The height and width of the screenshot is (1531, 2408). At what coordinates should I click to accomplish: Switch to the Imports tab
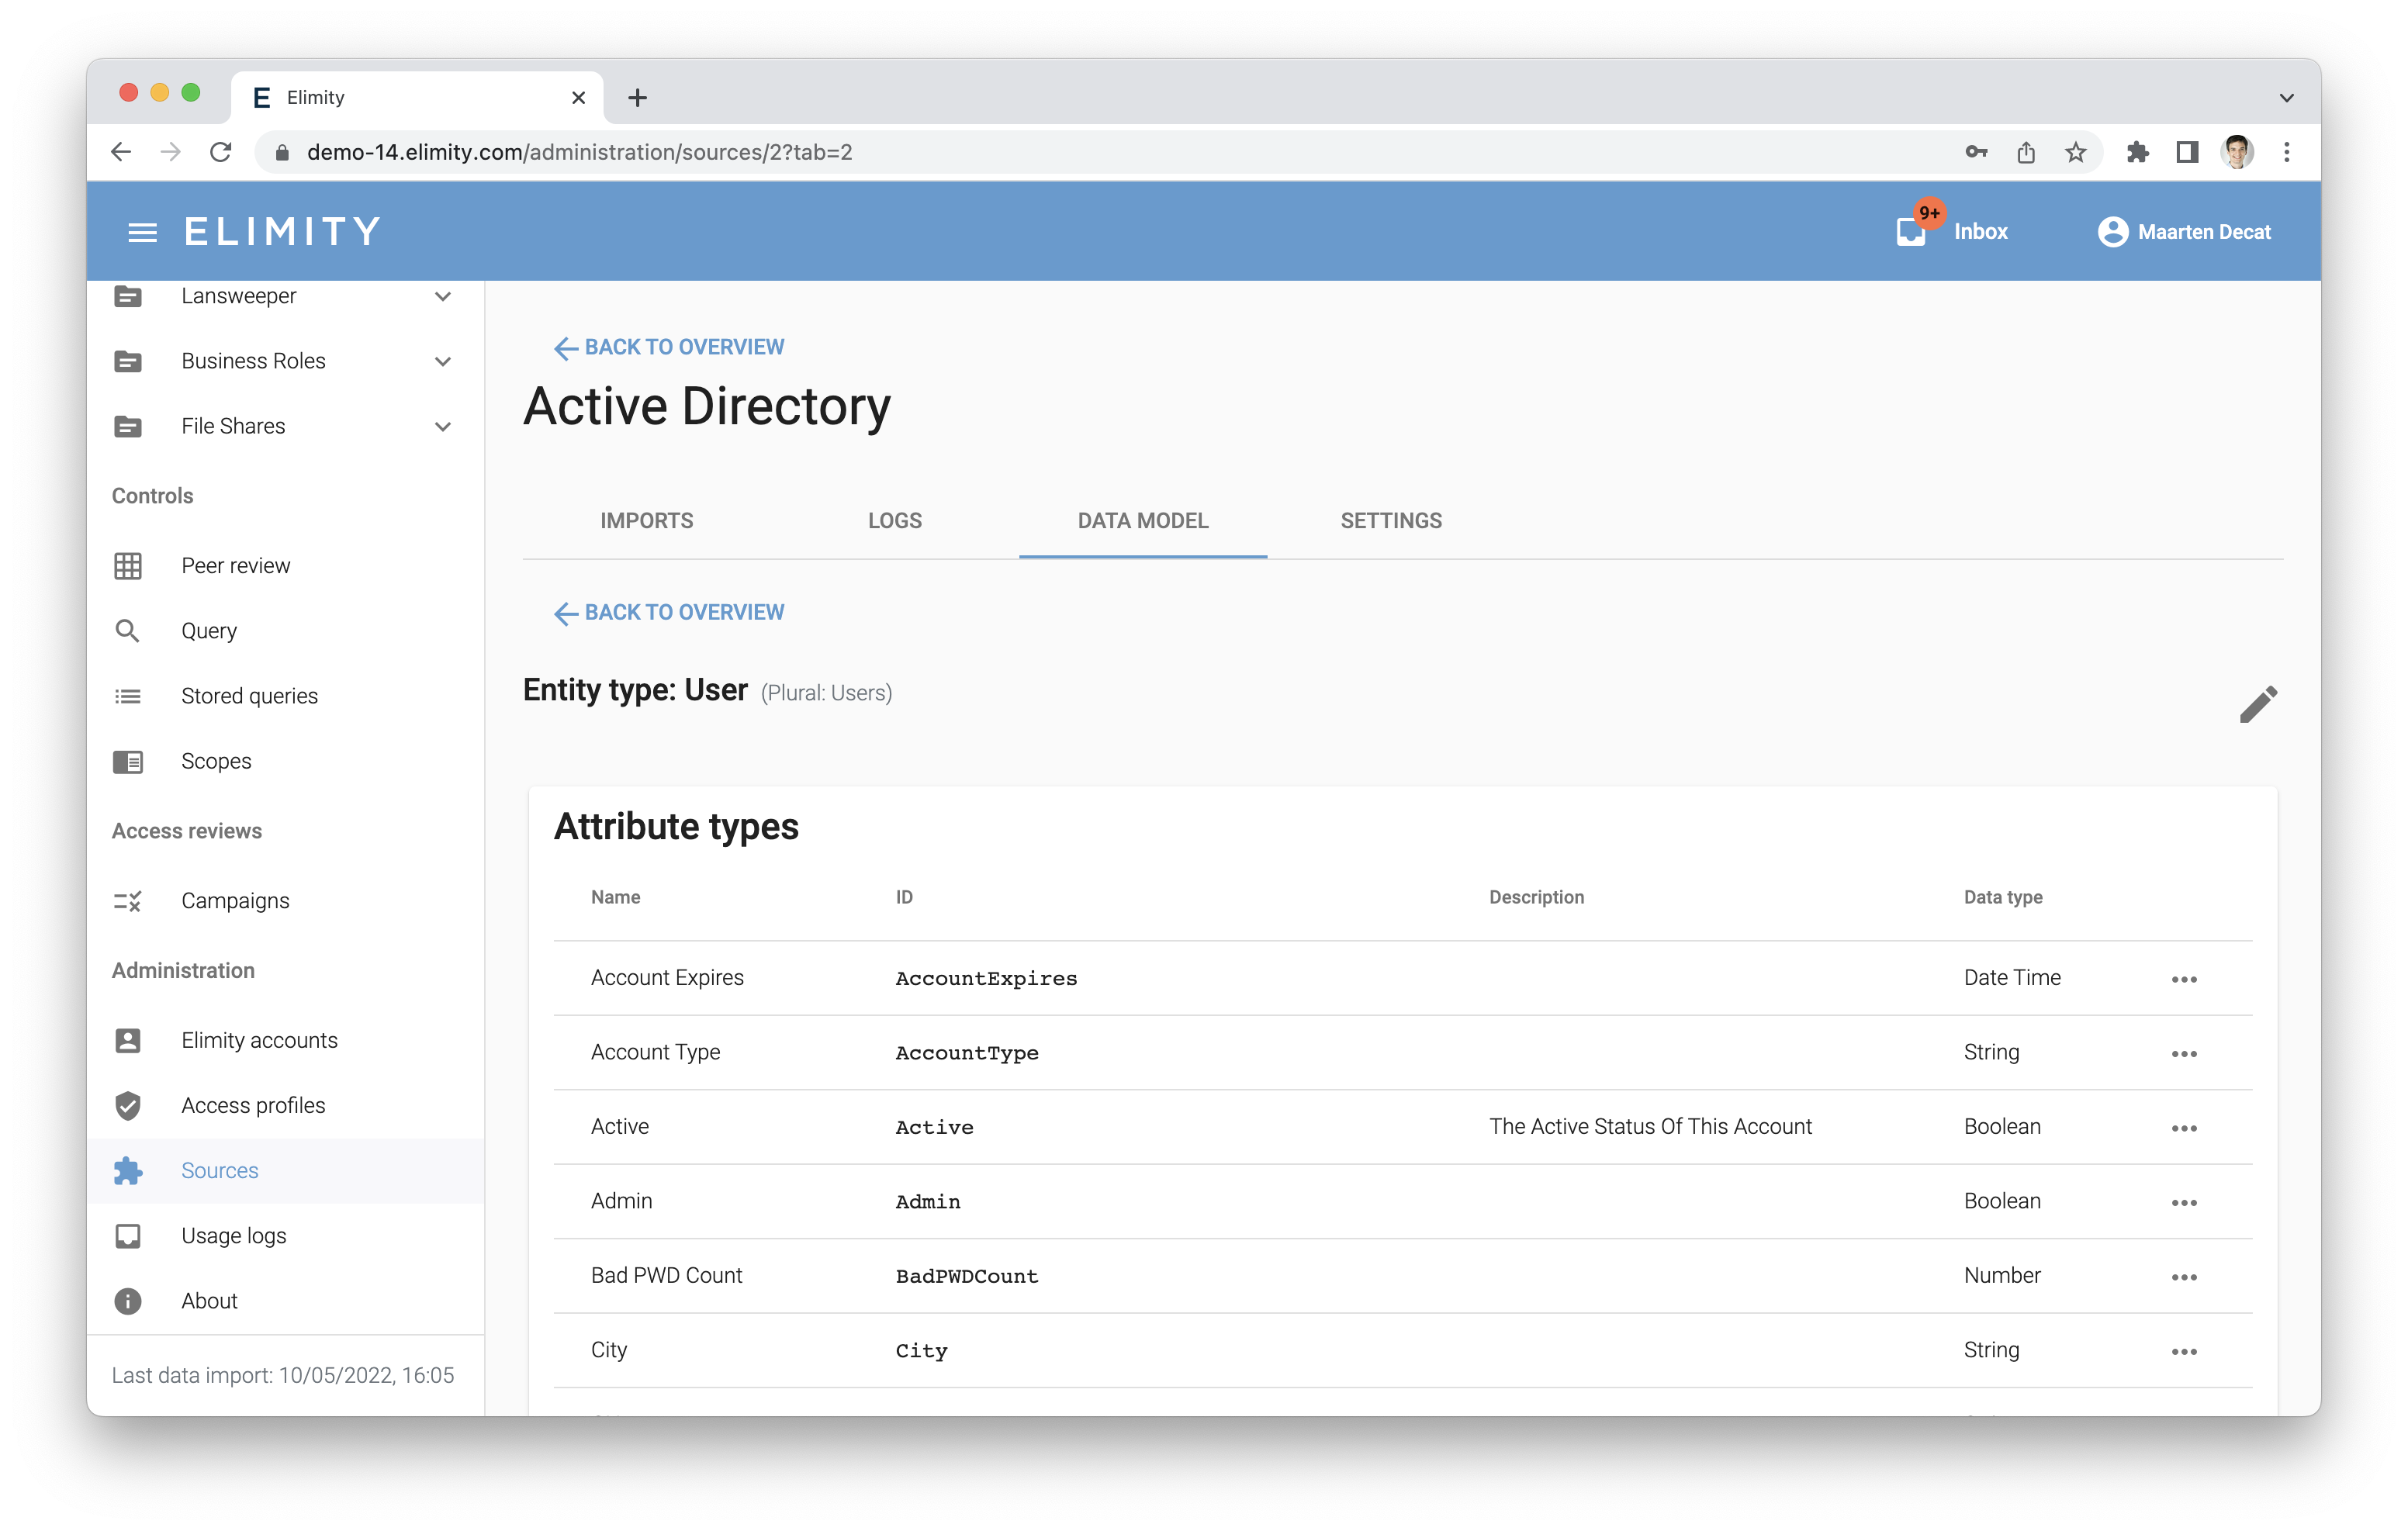point(646,521)
